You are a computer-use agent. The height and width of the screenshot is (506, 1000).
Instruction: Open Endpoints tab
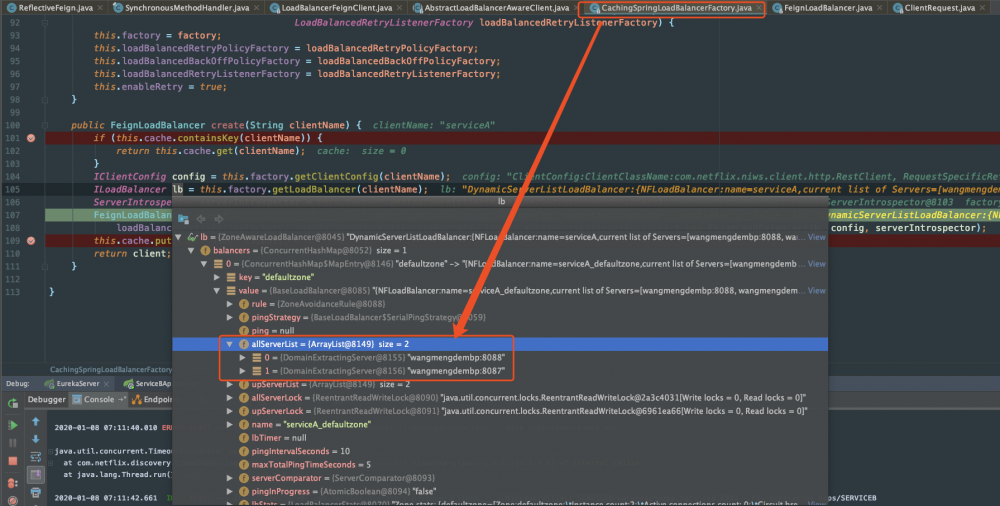(x=151, y=399)
